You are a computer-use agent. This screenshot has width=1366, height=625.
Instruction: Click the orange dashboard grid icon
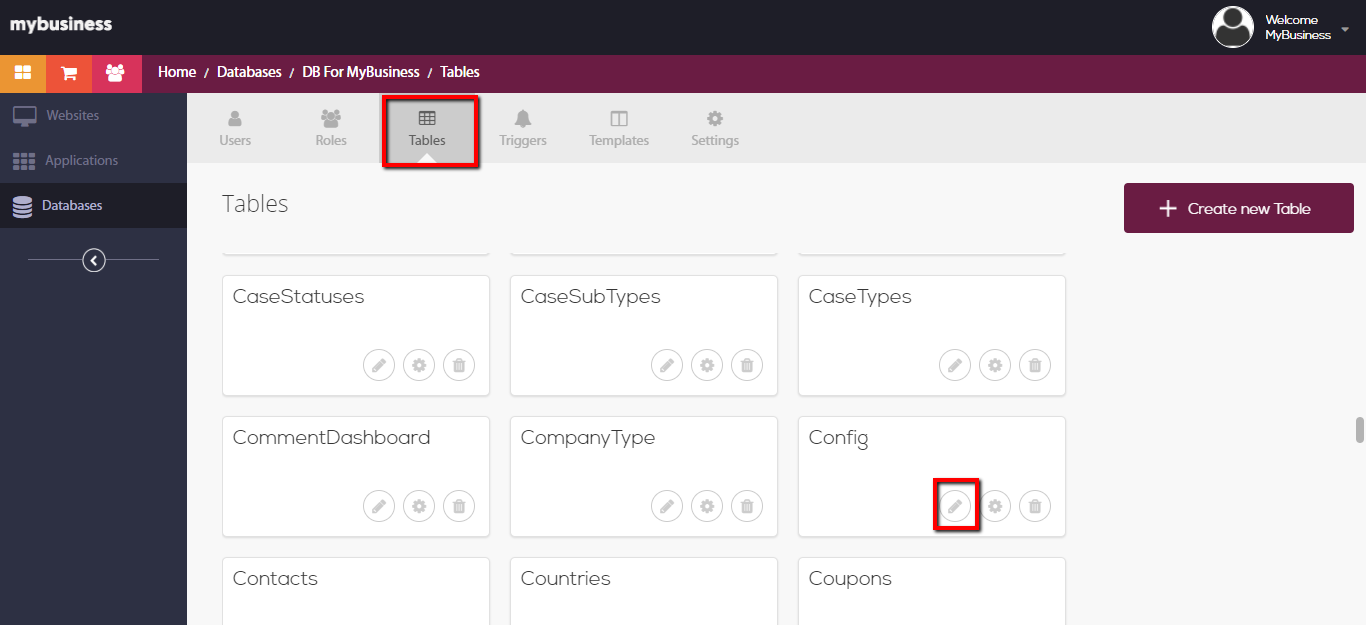pos(23,73)
